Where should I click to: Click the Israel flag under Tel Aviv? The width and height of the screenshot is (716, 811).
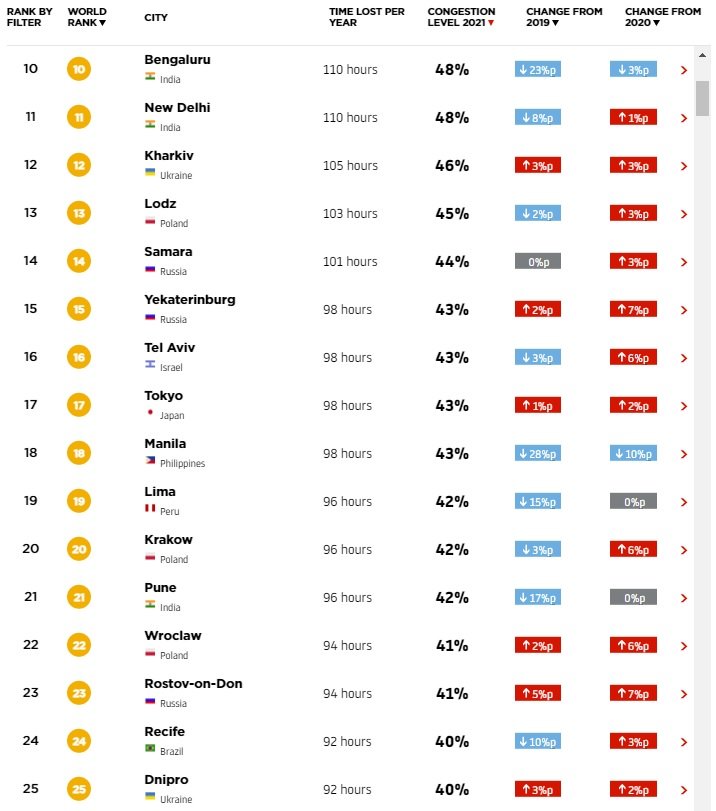[x=150, y=365]
